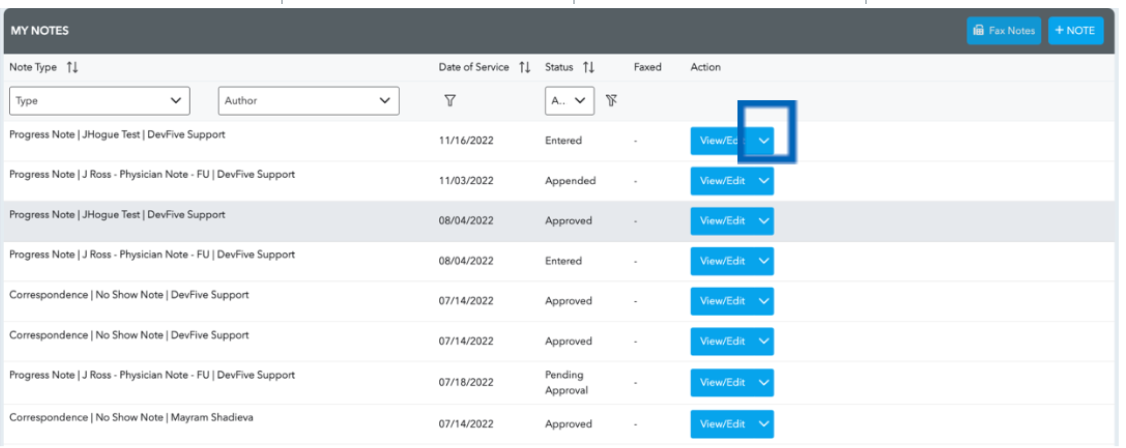Expand action chevron for Mayram Shadieva note
Image resolution: width=1126 pixels, height=448 pixels.
pyautogui.click(x=764, y=424)
